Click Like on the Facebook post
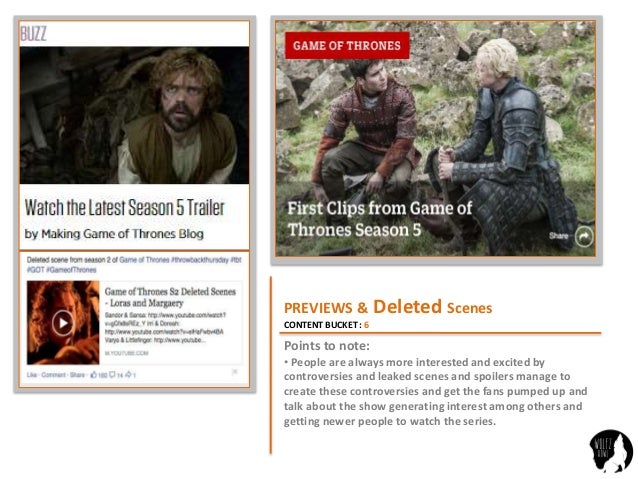The height and width of the screenshot is (479, 638). click(x=32, y=374)
